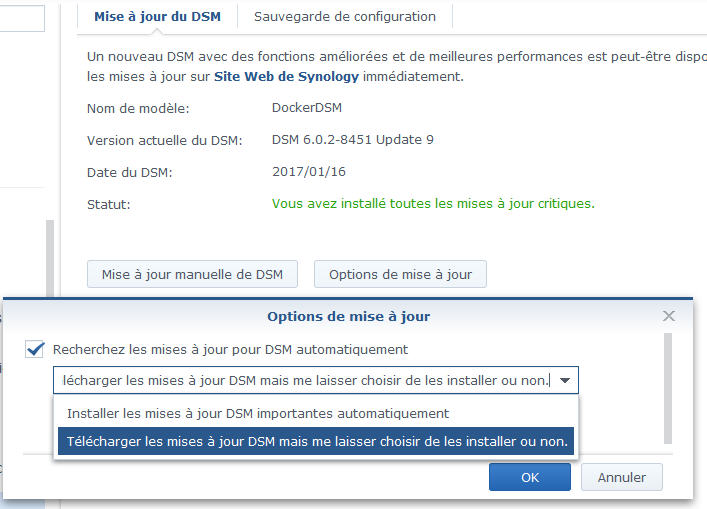Cancel with the Annuler button

coord(622,477)
